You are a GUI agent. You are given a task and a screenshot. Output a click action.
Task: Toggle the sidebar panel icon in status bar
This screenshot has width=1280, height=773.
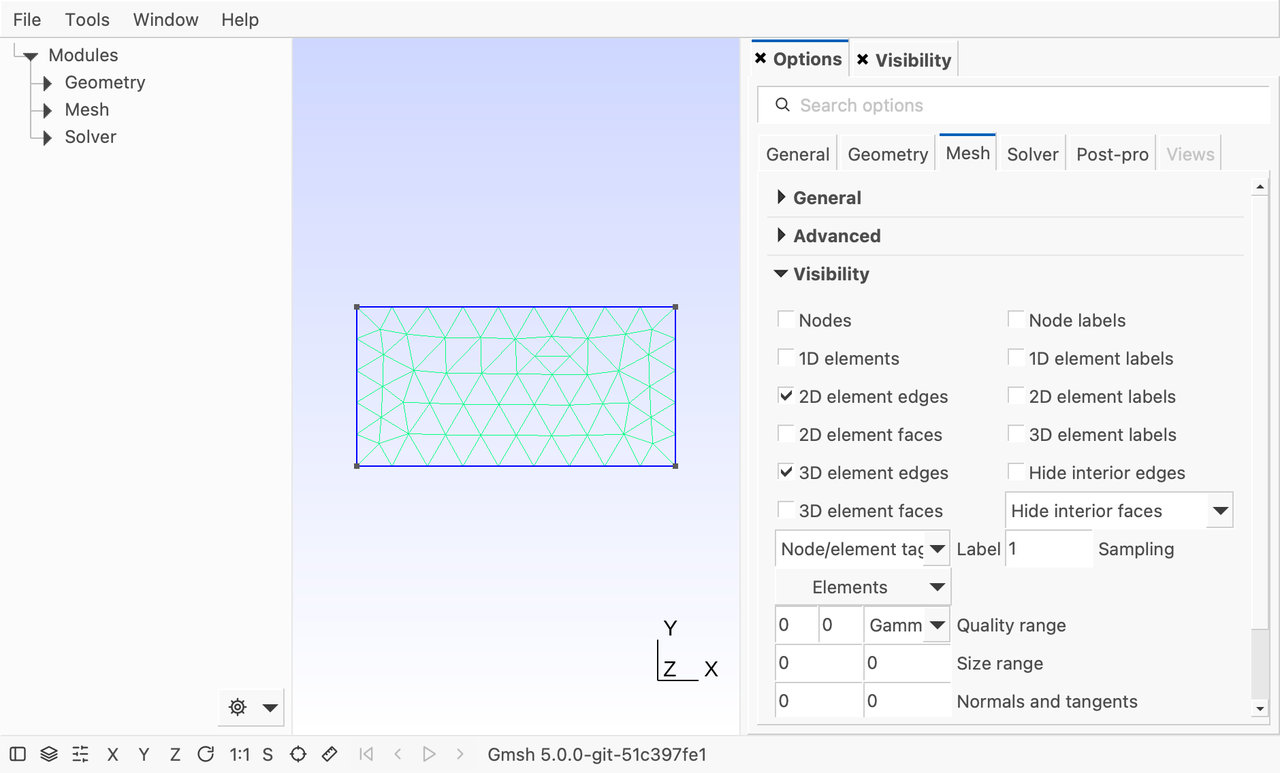[18, 754]
